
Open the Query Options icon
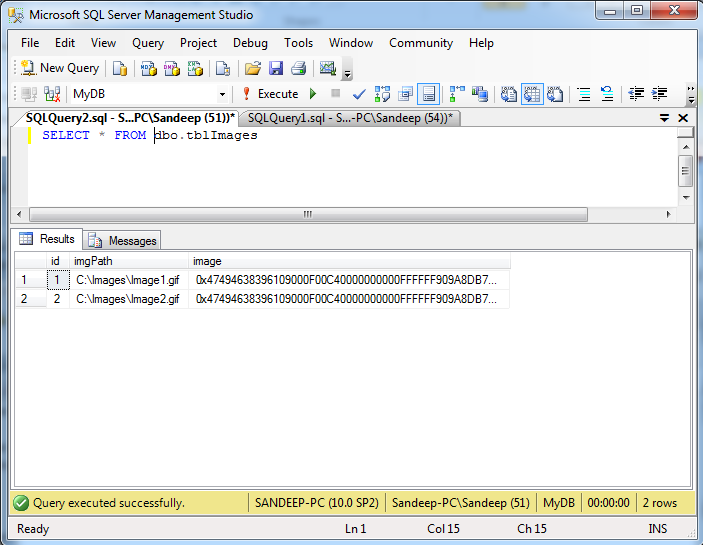tap(405, 94)
